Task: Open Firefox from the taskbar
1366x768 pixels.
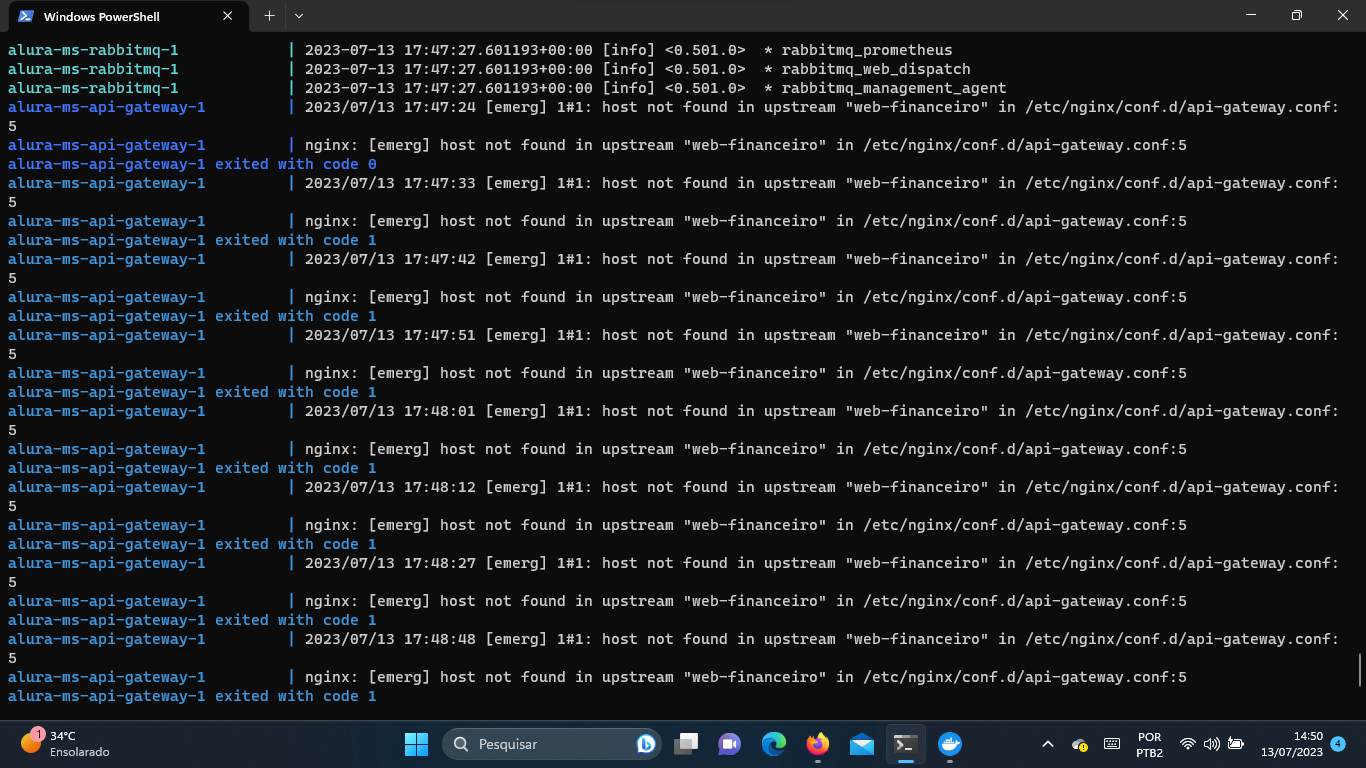Action: (818, 744)
